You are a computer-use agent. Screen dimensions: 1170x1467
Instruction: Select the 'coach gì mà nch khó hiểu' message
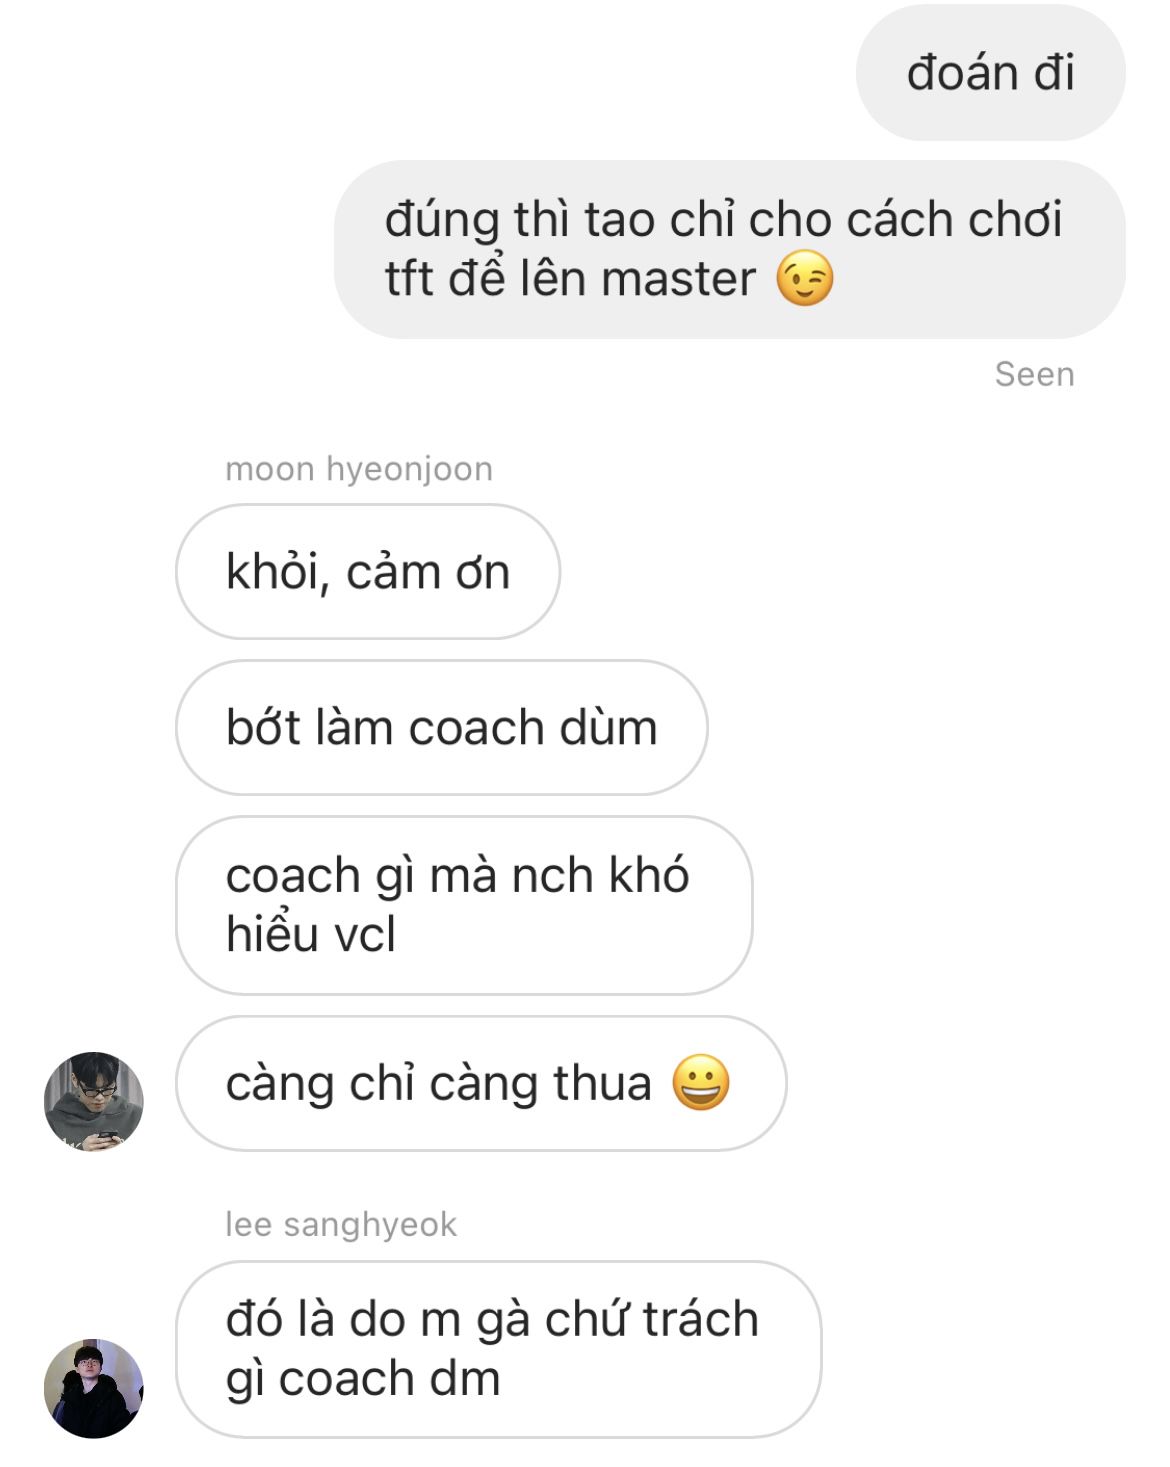[x=464, y=905]
